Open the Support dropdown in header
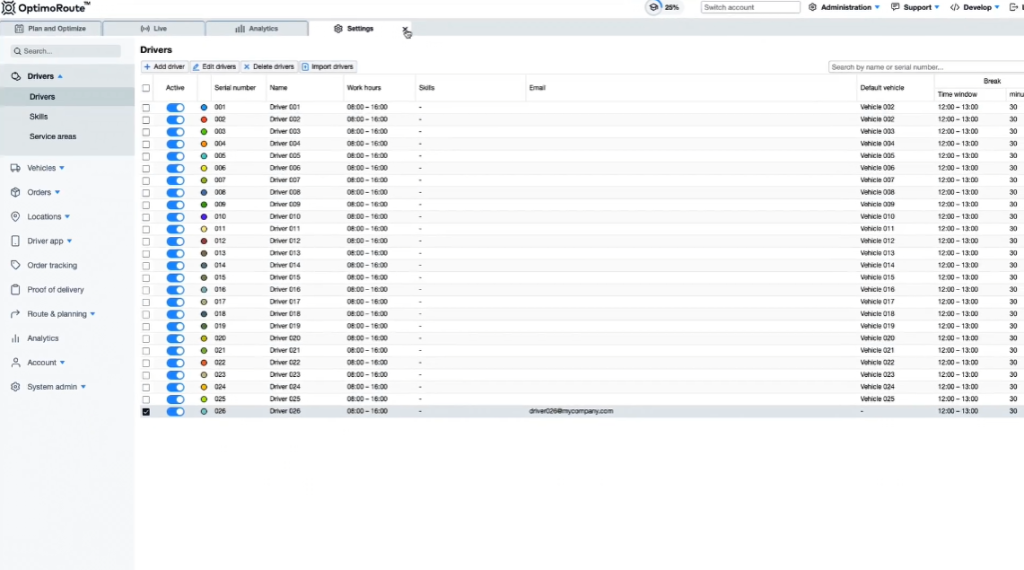Screen dimensions: 1024x570 (x=916, y=7)
